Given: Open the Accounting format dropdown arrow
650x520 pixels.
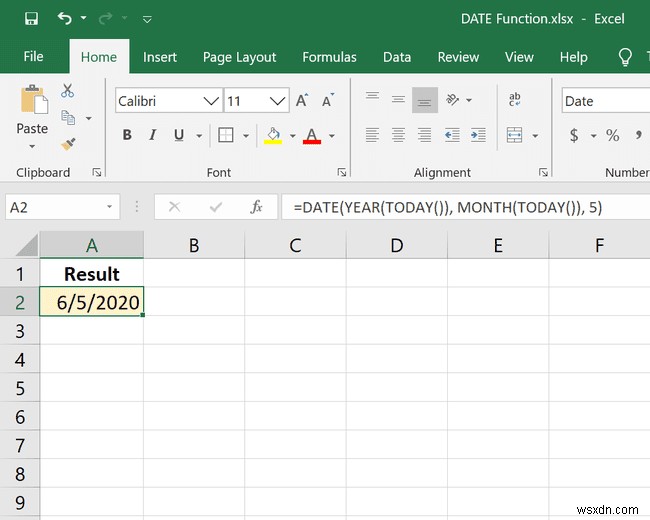Looking at the screenshot, I should click(x=594, y=136).
